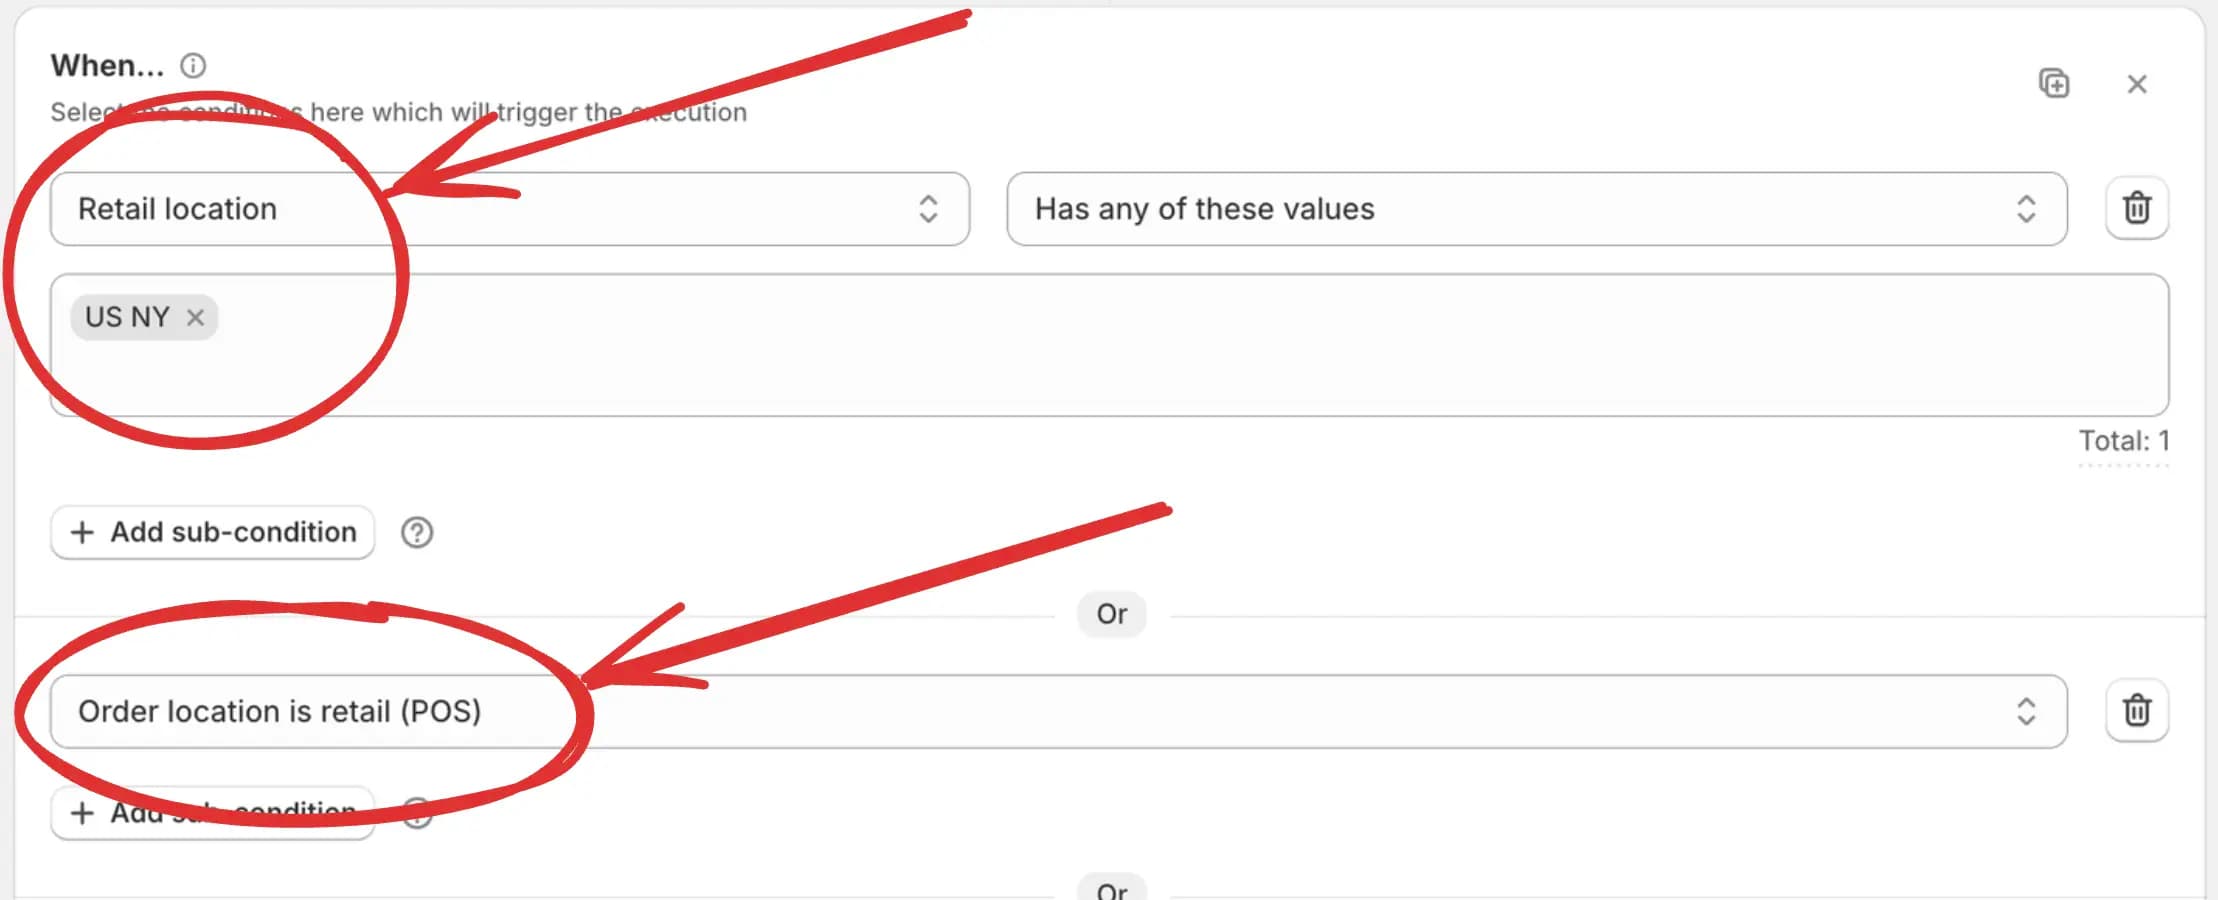Delete the Retail location condition

pyautogui.click(x=2137, y=208)
